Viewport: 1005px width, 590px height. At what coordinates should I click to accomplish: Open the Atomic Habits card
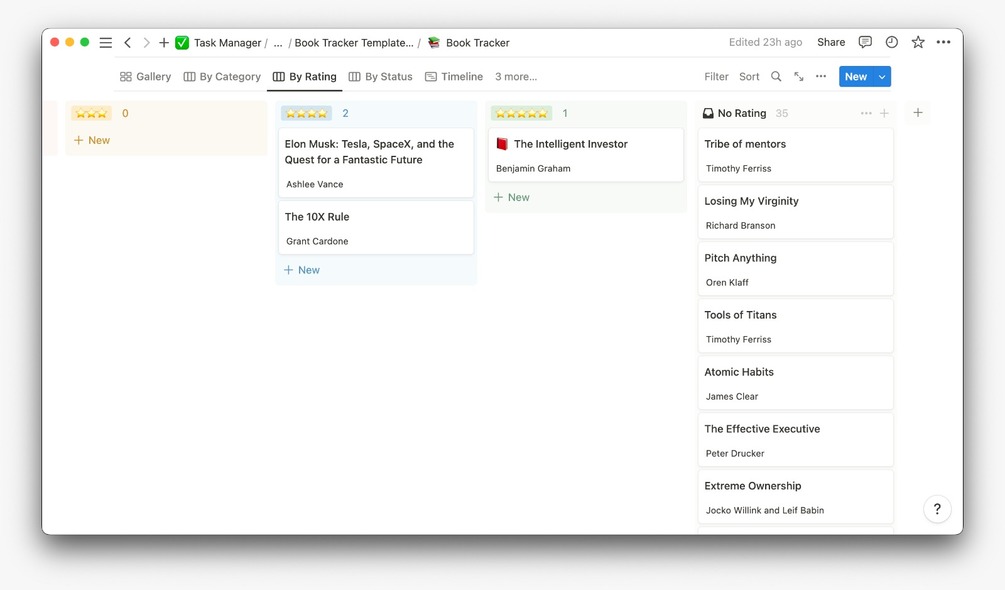click(795, 383)
